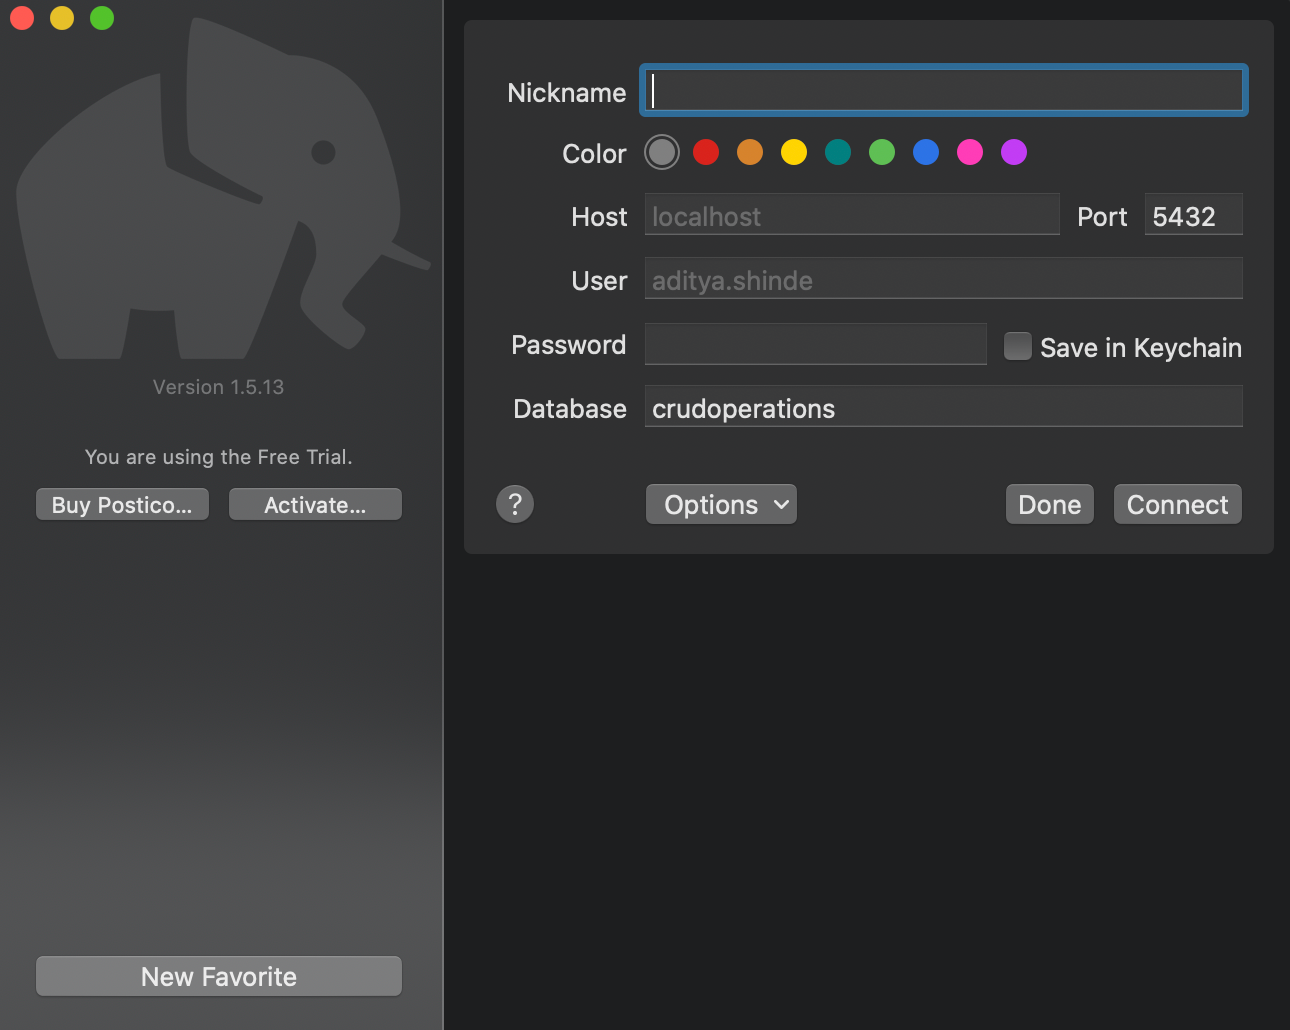This screenshot has height=1030, width=1290.
Task: Select the purple color swatch
Action: [x=1014, y=152]
